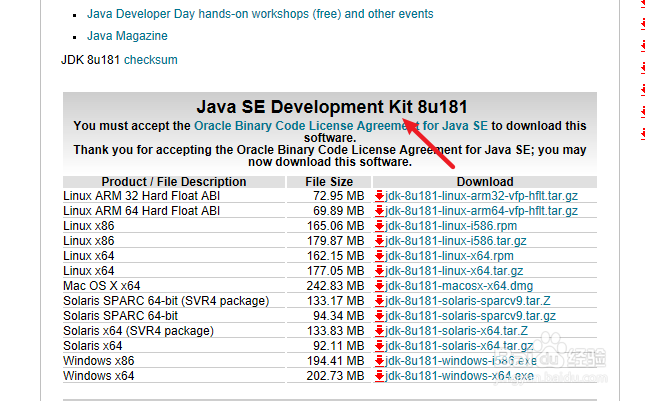Download jdk-8u181-macosx-x64.dmg file link
The image size is (645, 401).
pos(459,286)
